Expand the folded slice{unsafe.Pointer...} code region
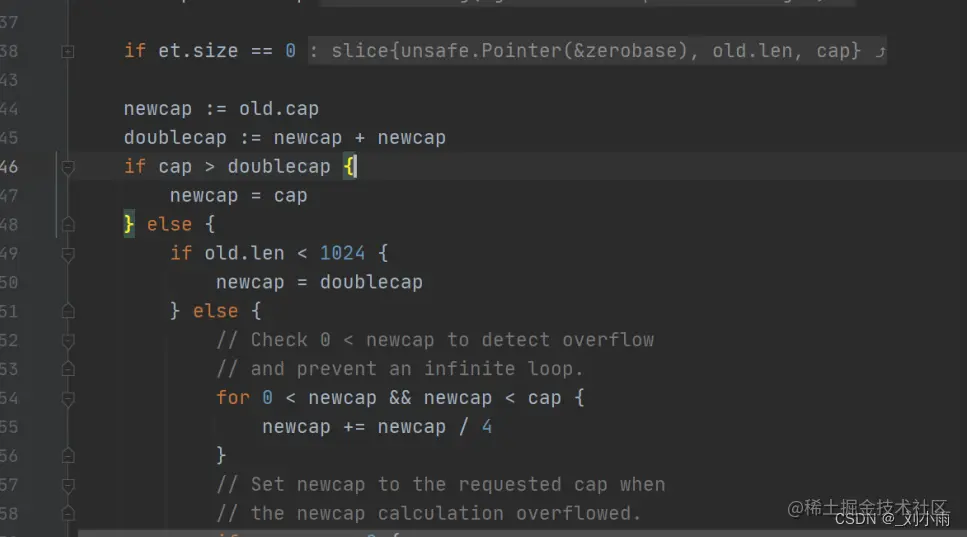967x537 pixels. coord(596,51)
